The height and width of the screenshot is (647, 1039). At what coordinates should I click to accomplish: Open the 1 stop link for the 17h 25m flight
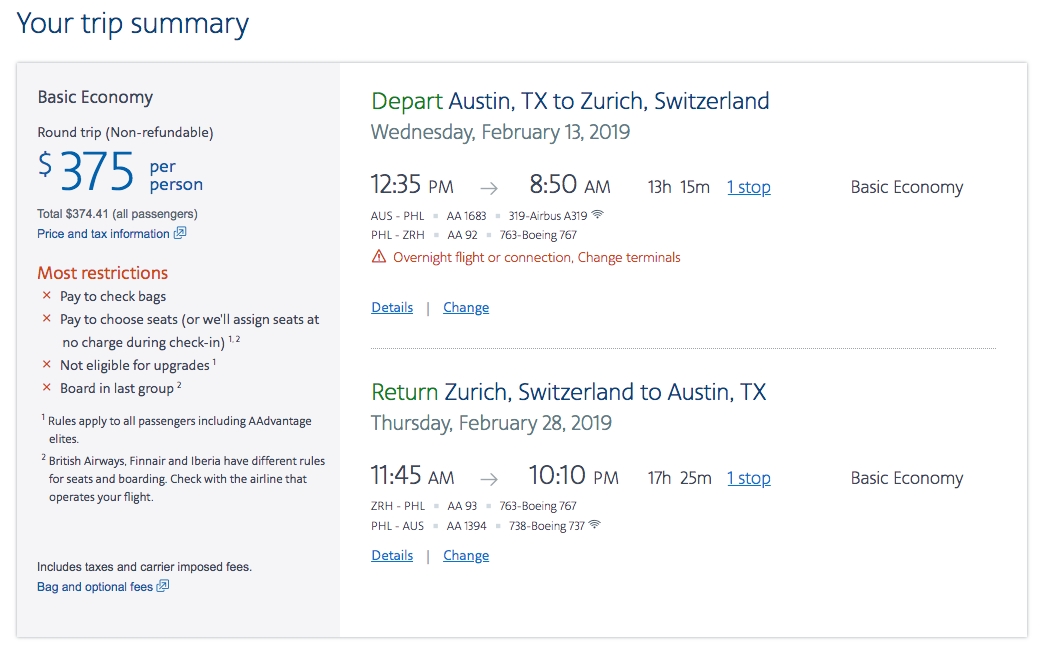[x=749, y=478]
